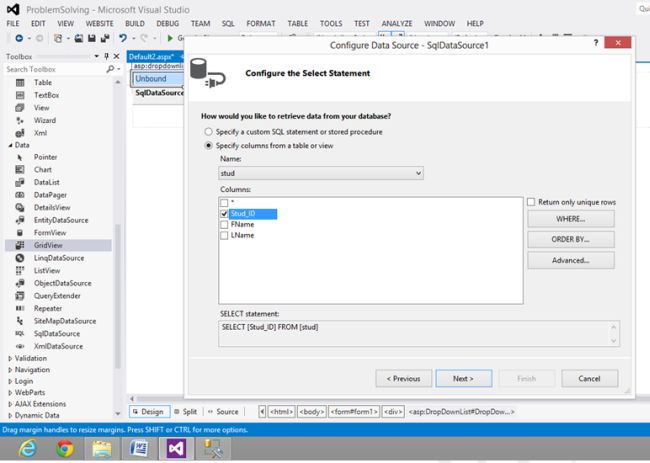This screenshot has width=650, height=463.
Task: Click the ORDER BY... button
Action: pyautogui.click(x=571, y=240)
